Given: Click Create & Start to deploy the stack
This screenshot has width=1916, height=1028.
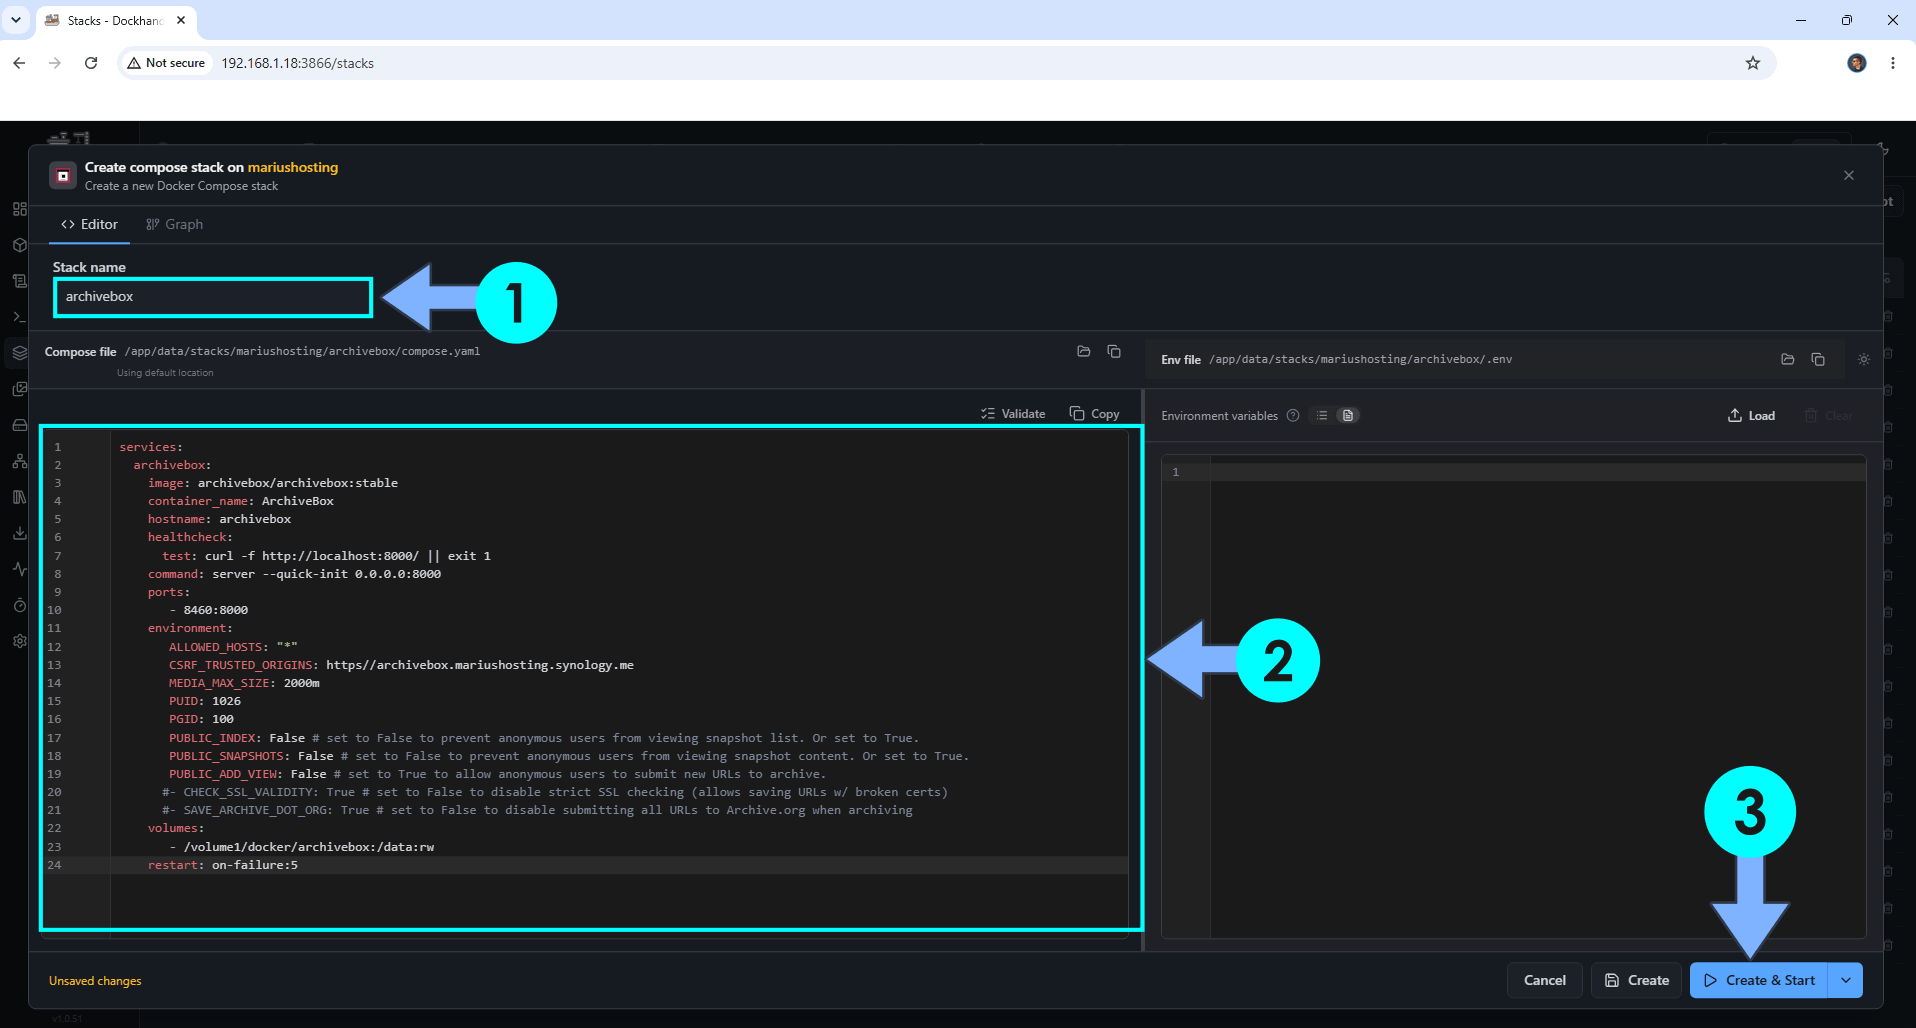Looking at the screenshot, I should [1759, 980].
